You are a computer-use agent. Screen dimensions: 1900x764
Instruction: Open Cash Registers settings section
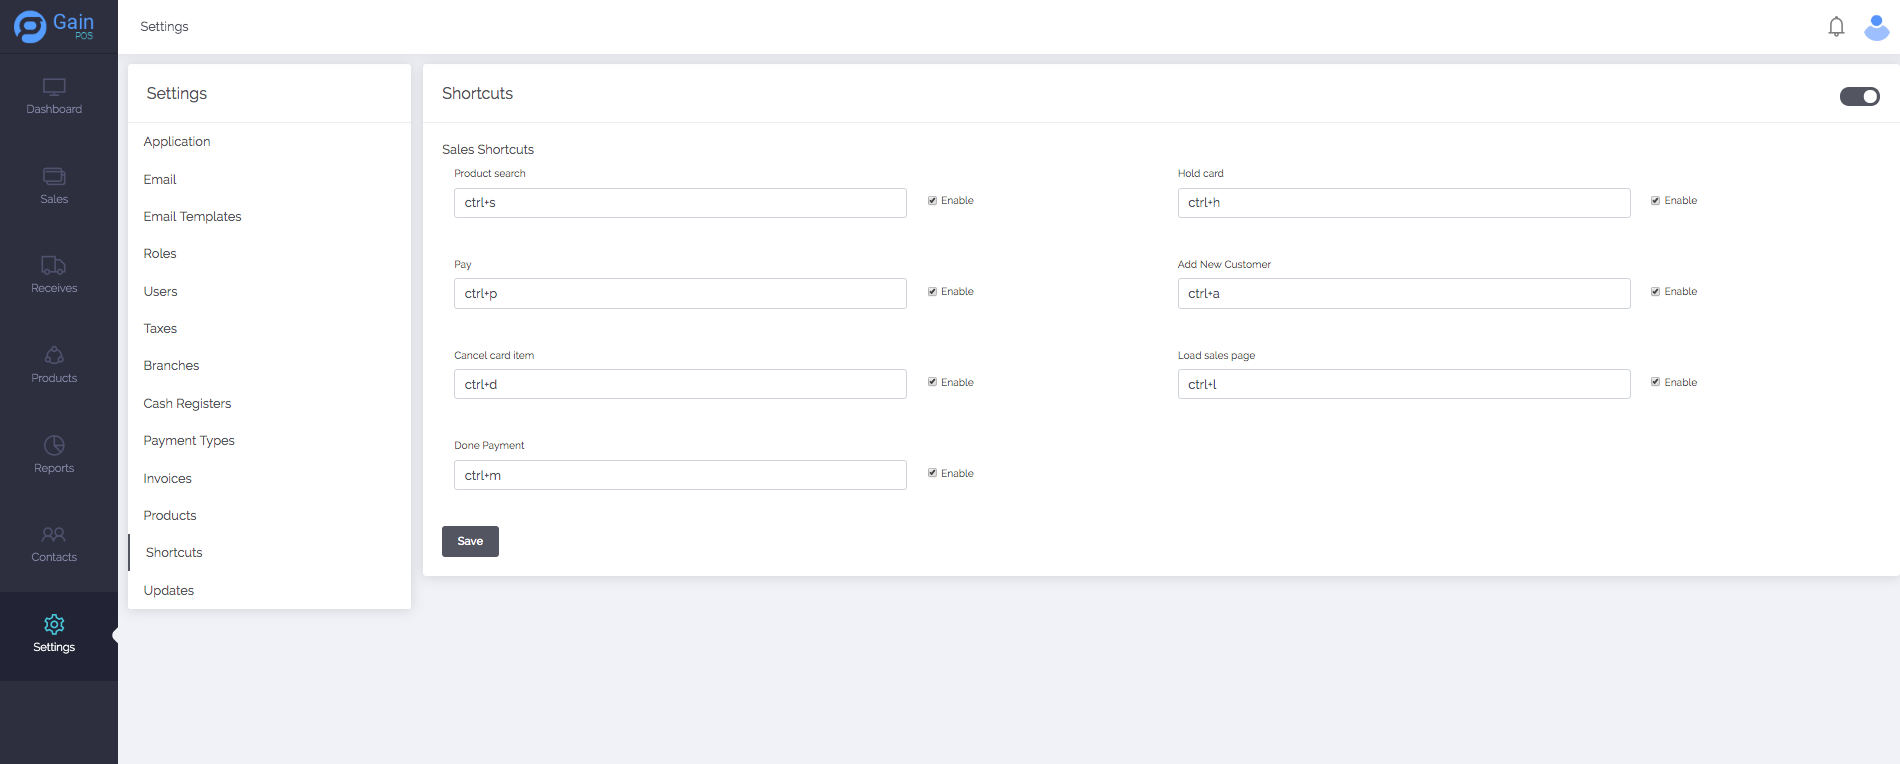tap(187, 404)
